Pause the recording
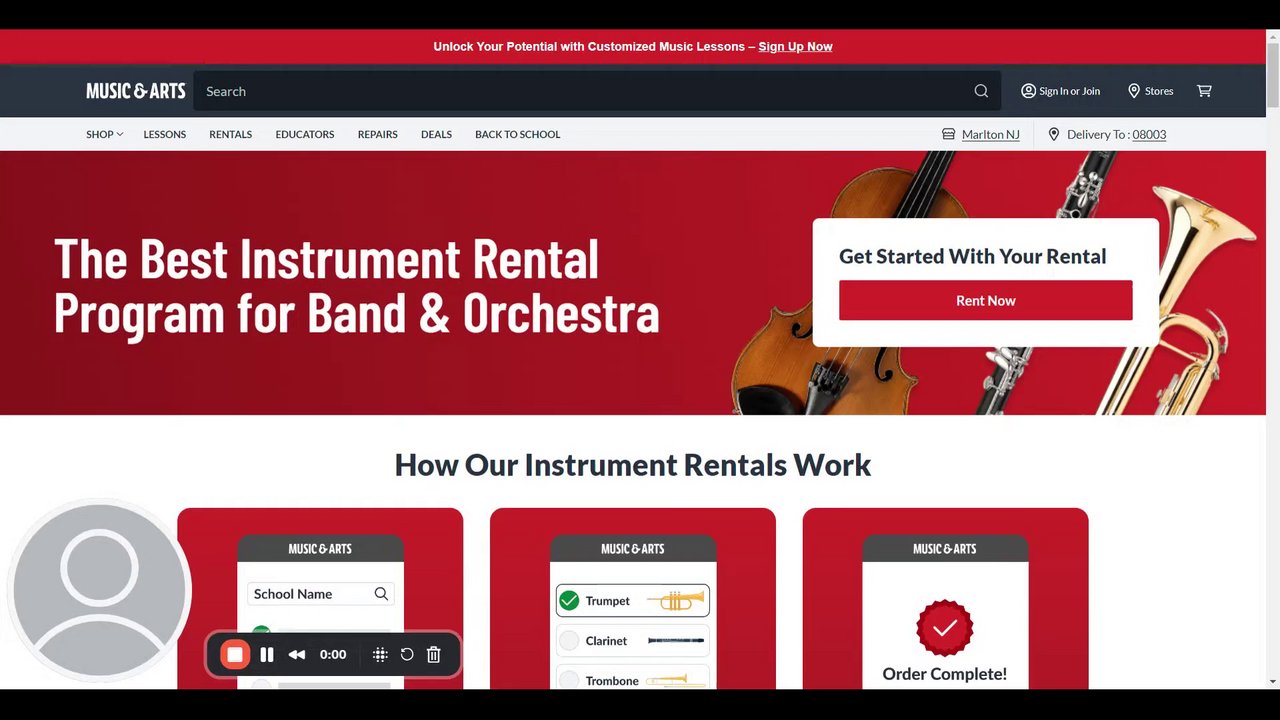The image size is (1280, 720). click(x=267, y=655)
